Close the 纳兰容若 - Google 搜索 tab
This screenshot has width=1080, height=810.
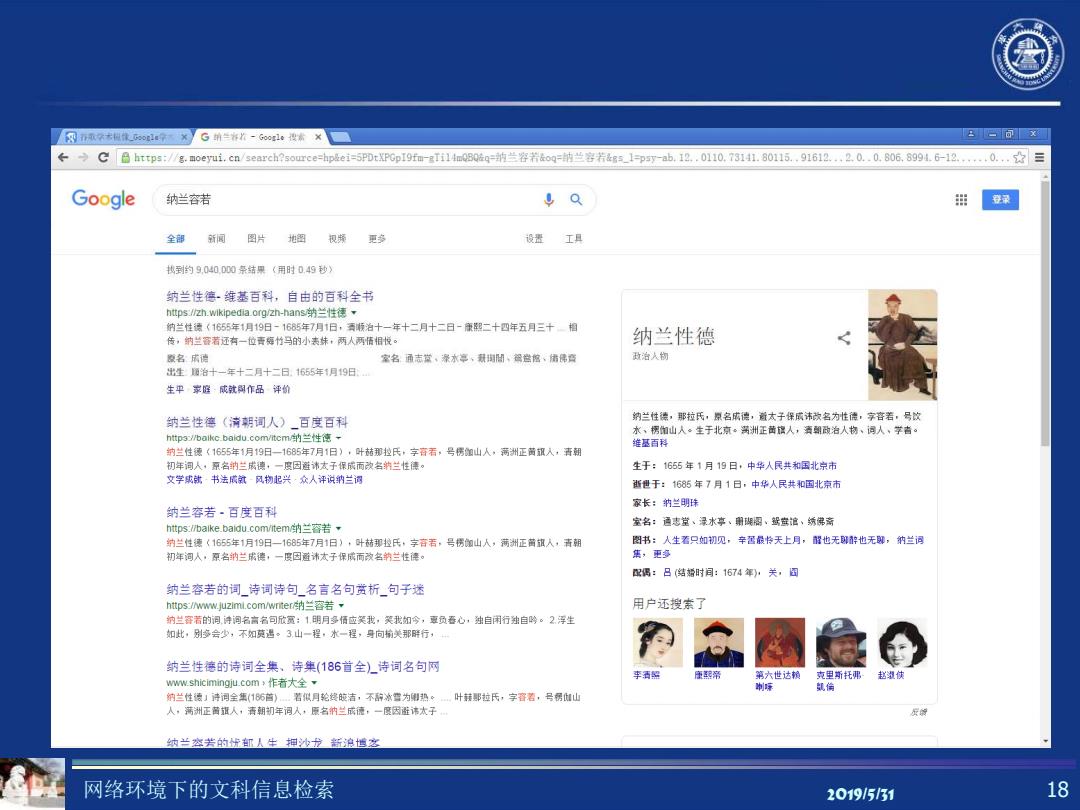(x=318, y=137)
